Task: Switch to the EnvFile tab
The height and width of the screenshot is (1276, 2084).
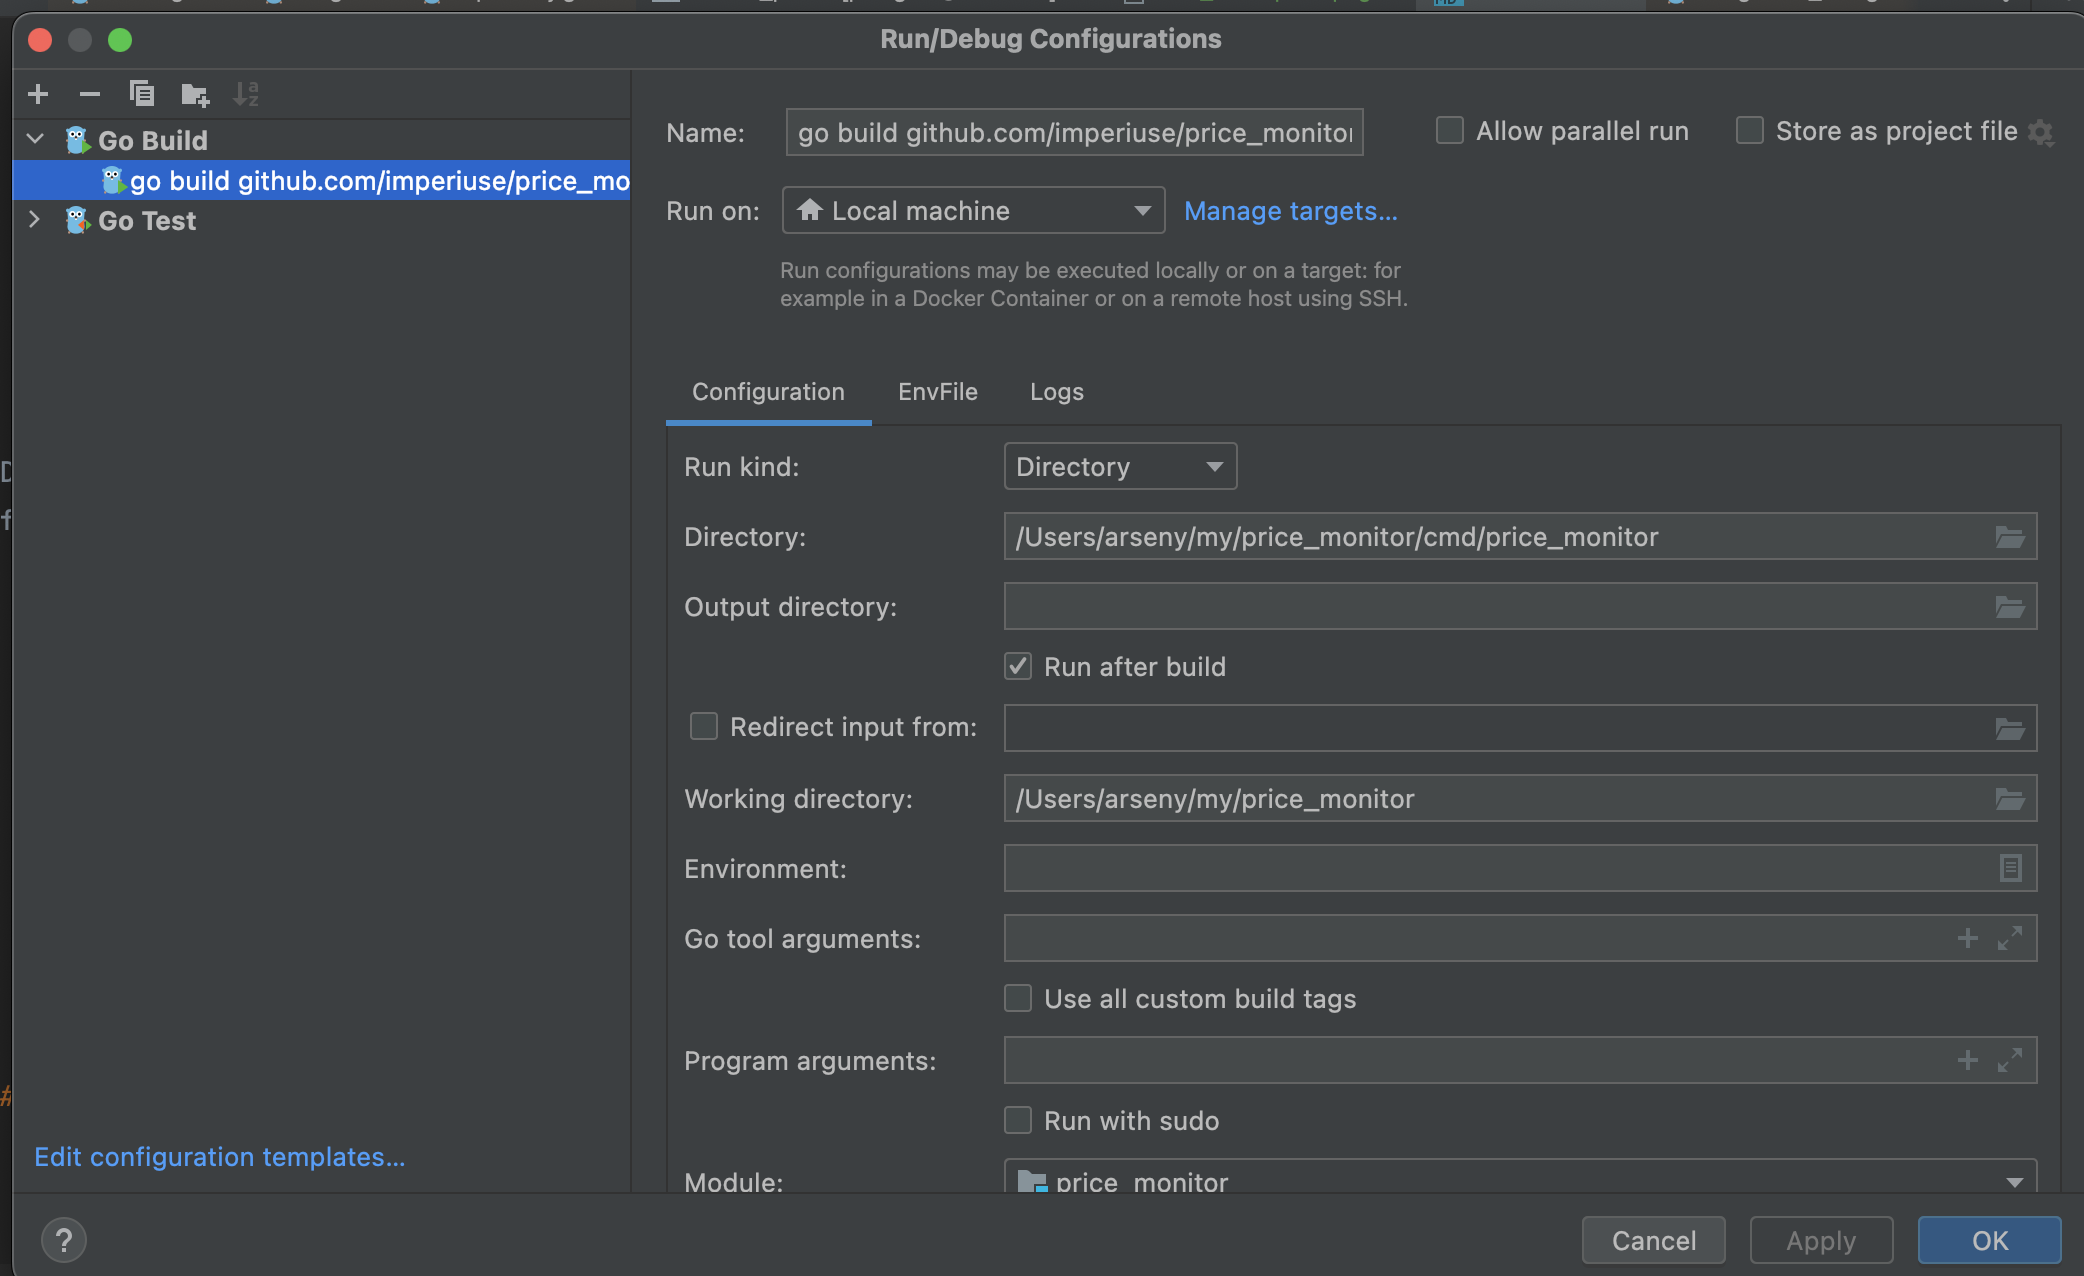Action: coord(937,392)
